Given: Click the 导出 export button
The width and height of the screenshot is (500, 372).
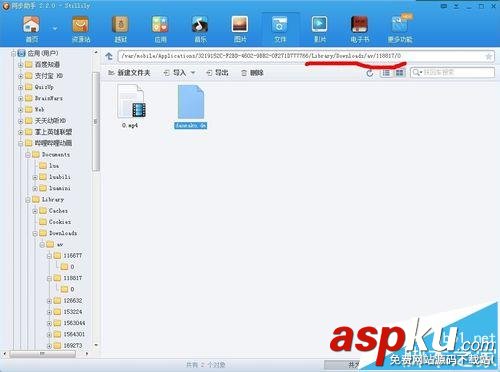Looking at the screenshot, I should point(217,73).
